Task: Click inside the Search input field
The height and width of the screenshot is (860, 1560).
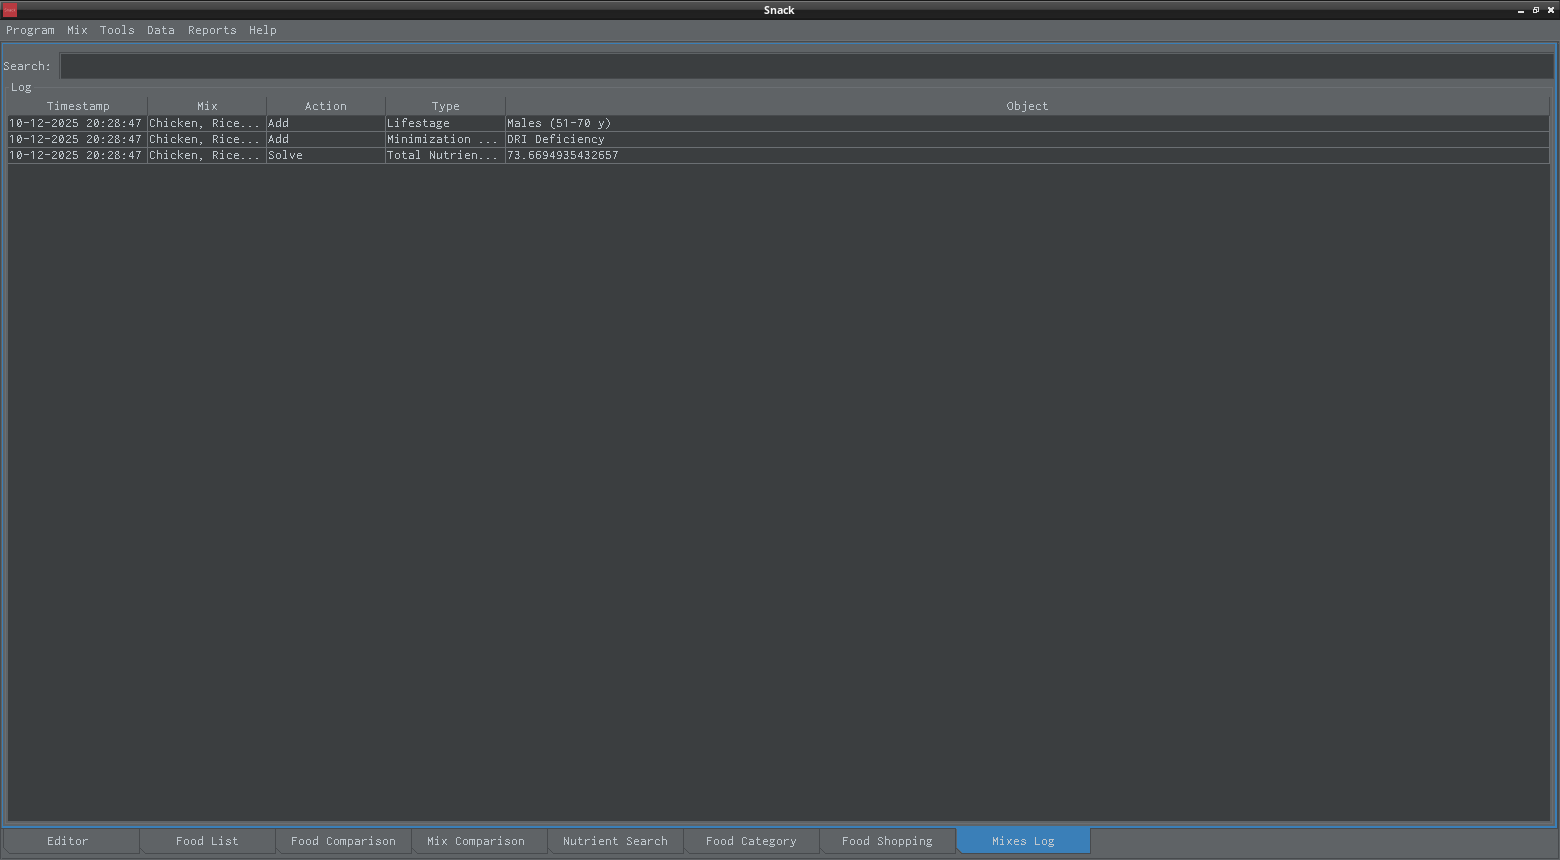Action: pos(805,66)
